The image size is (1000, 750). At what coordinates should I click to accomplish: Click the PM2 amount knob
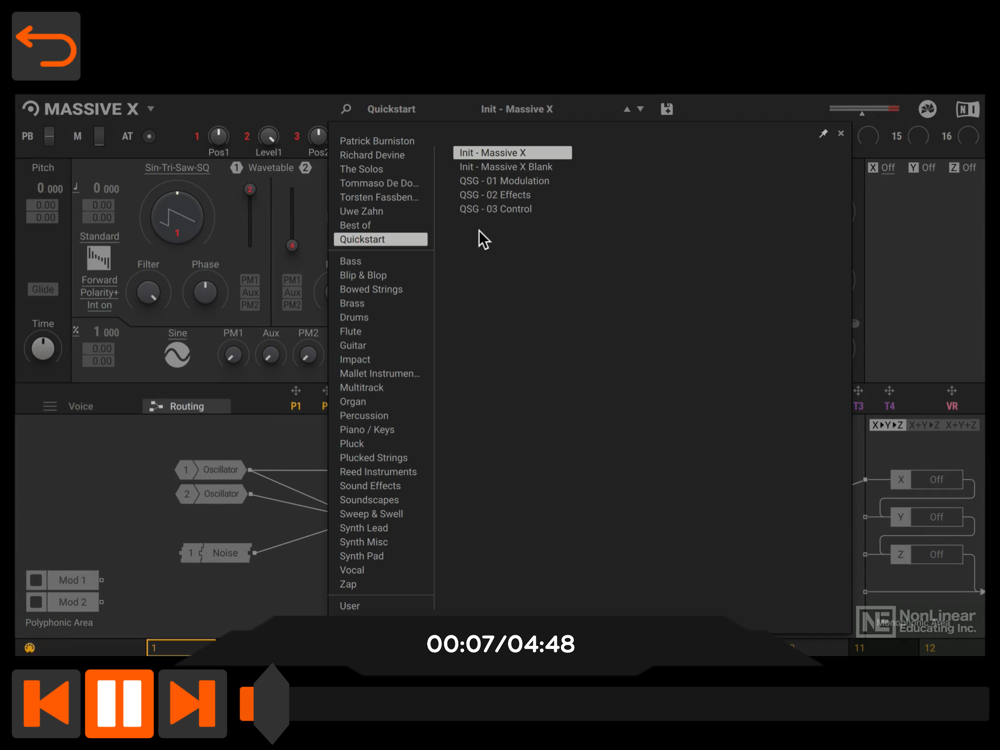(x=308, y=355)
